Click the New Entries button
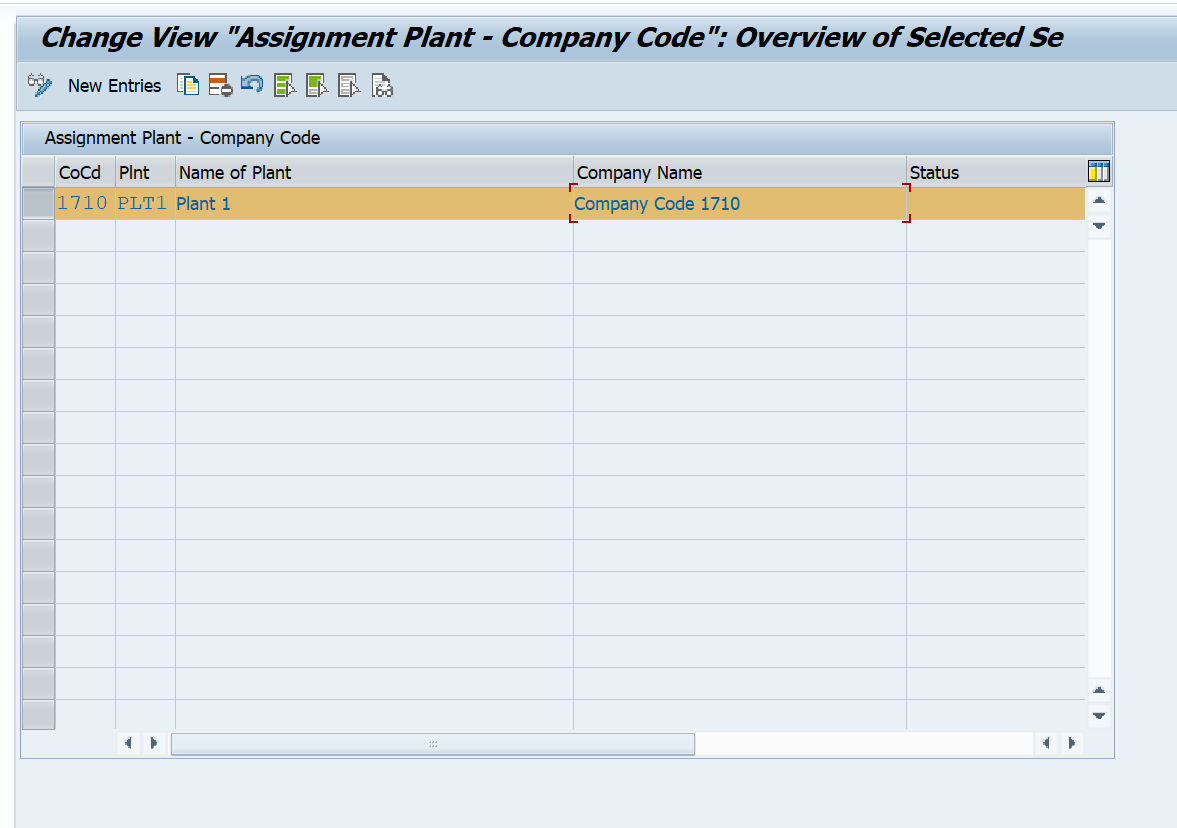The height and width of the screenshot is (828, 1177). click(x=114, y=86)
